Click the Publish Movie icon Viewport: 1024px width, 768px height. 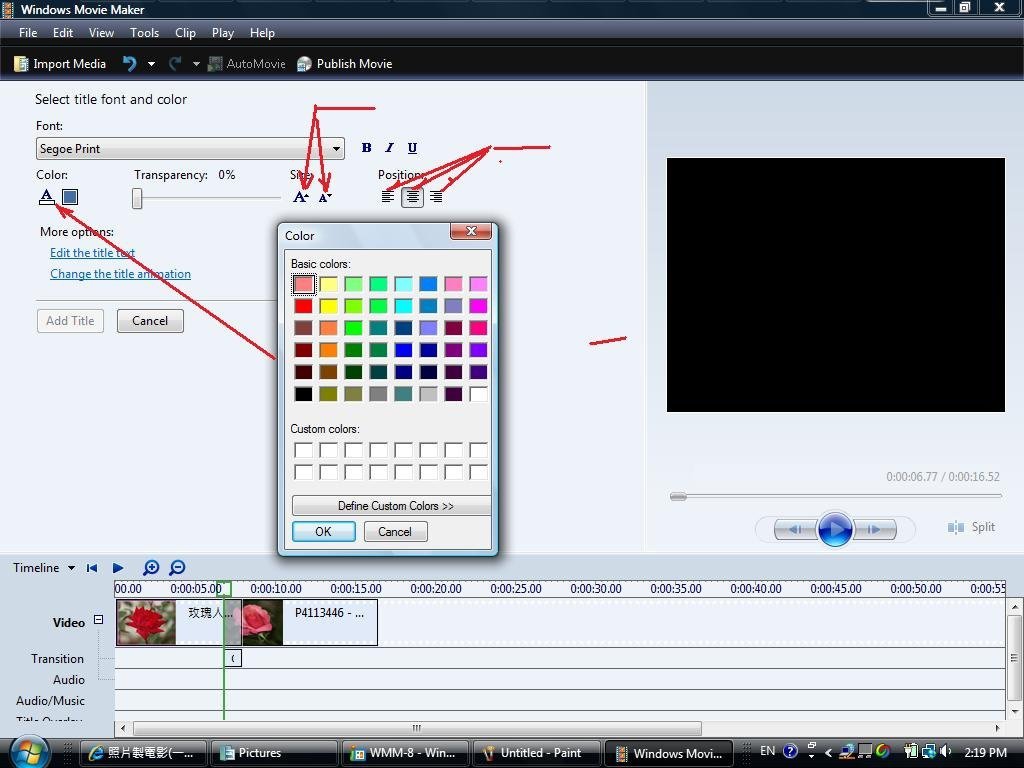[304, 64]
